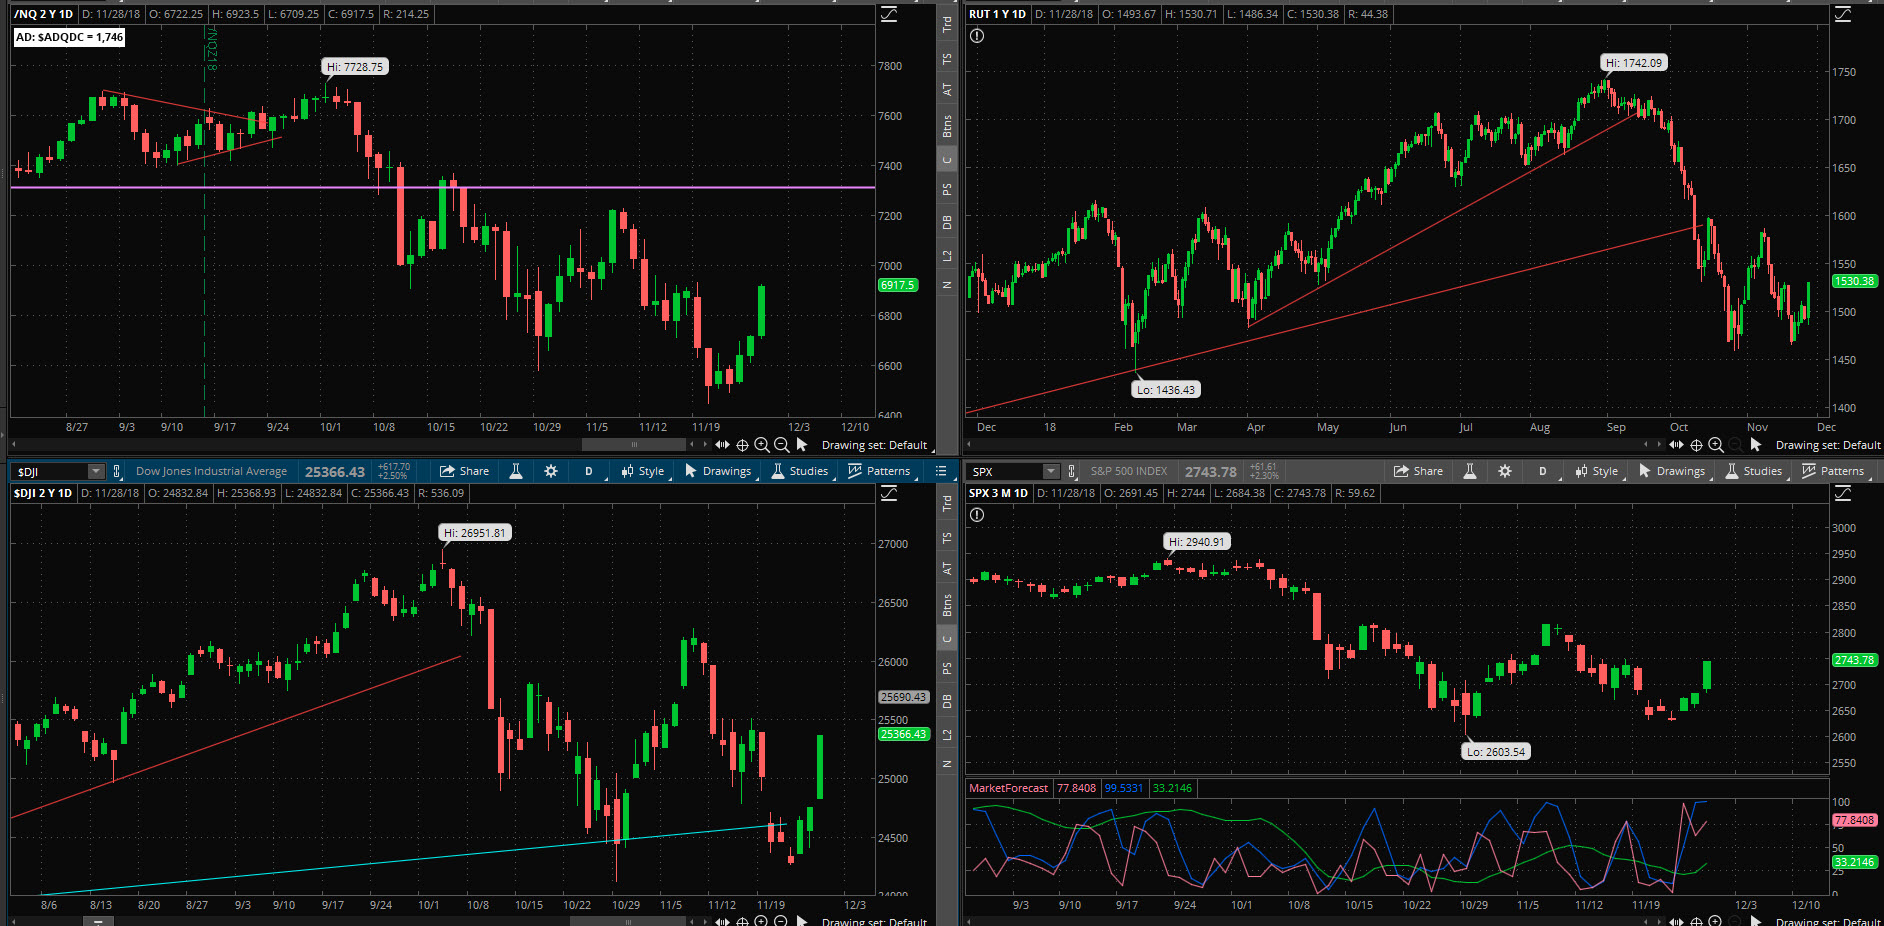Toggle the Btns sidebar tab beside /NQ chart
1884x926 pixels.
pyautogui.click(x=947, y=126)
